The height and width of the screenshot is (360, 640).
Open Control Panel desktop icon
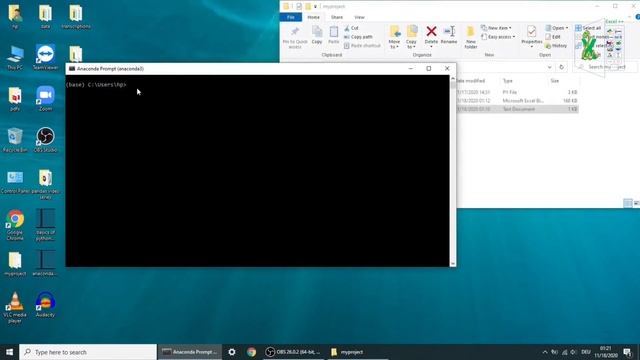click(x=15, y=182)
